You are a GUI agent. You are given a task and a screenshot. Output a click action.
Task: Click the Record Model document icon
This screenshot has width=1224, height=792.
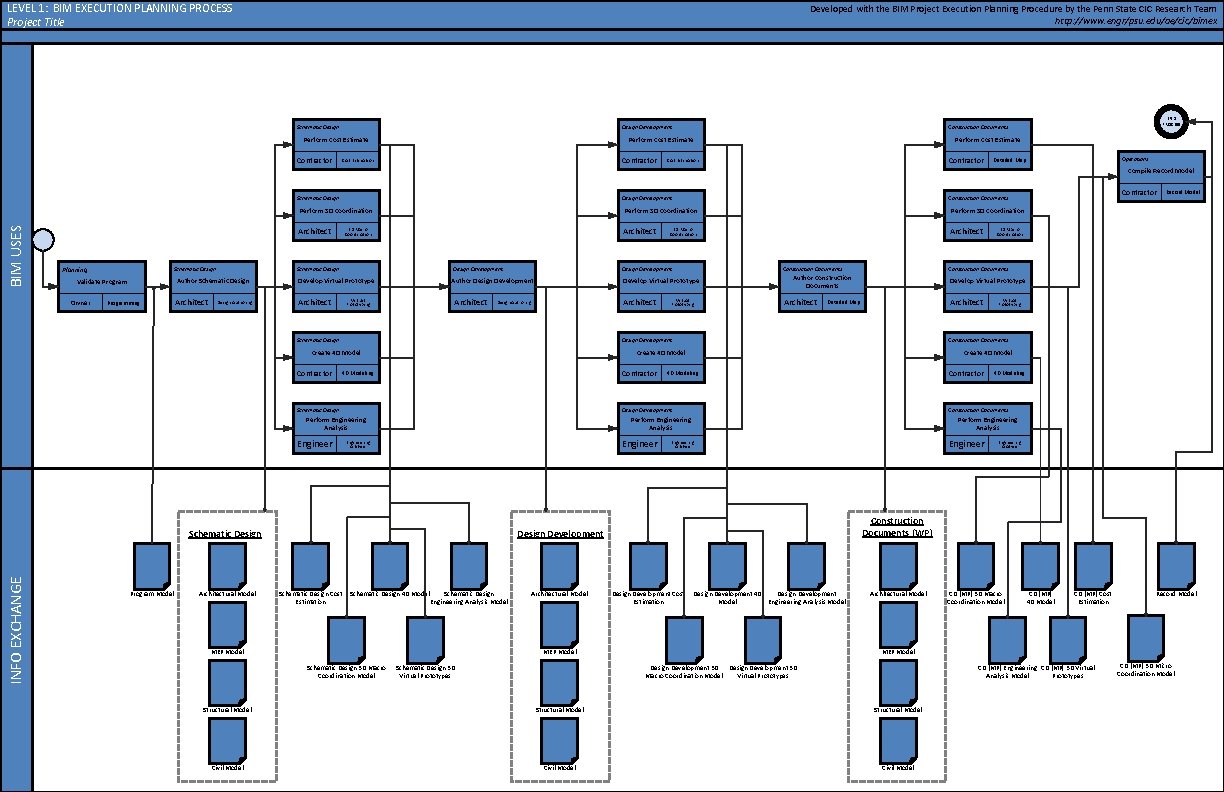[x=1176, y=565]
